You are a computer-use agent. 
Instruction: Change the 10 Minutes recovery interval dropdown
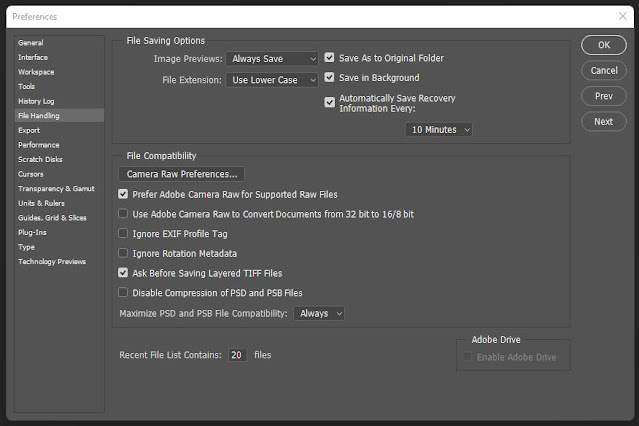pyautogui.click(x=439, y=130)
